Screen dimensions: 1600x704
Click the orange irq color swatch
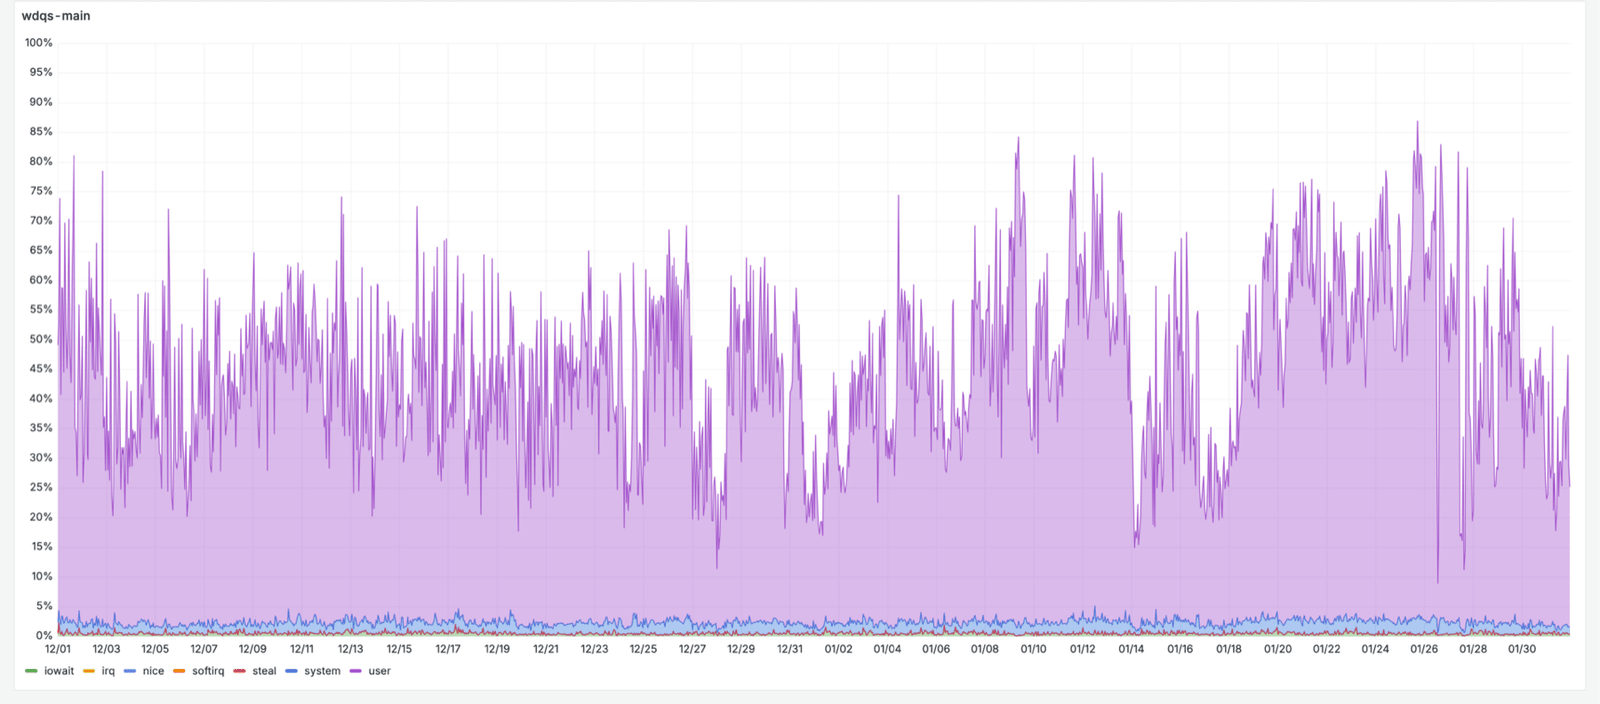tap(88, 671)
